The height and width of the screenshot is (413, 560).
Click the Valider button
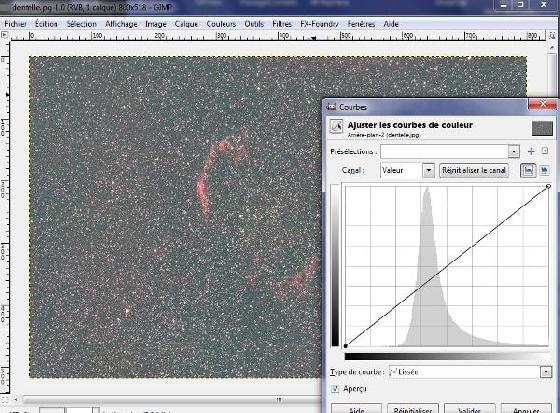pyautogui.click(x=469, y=409)
